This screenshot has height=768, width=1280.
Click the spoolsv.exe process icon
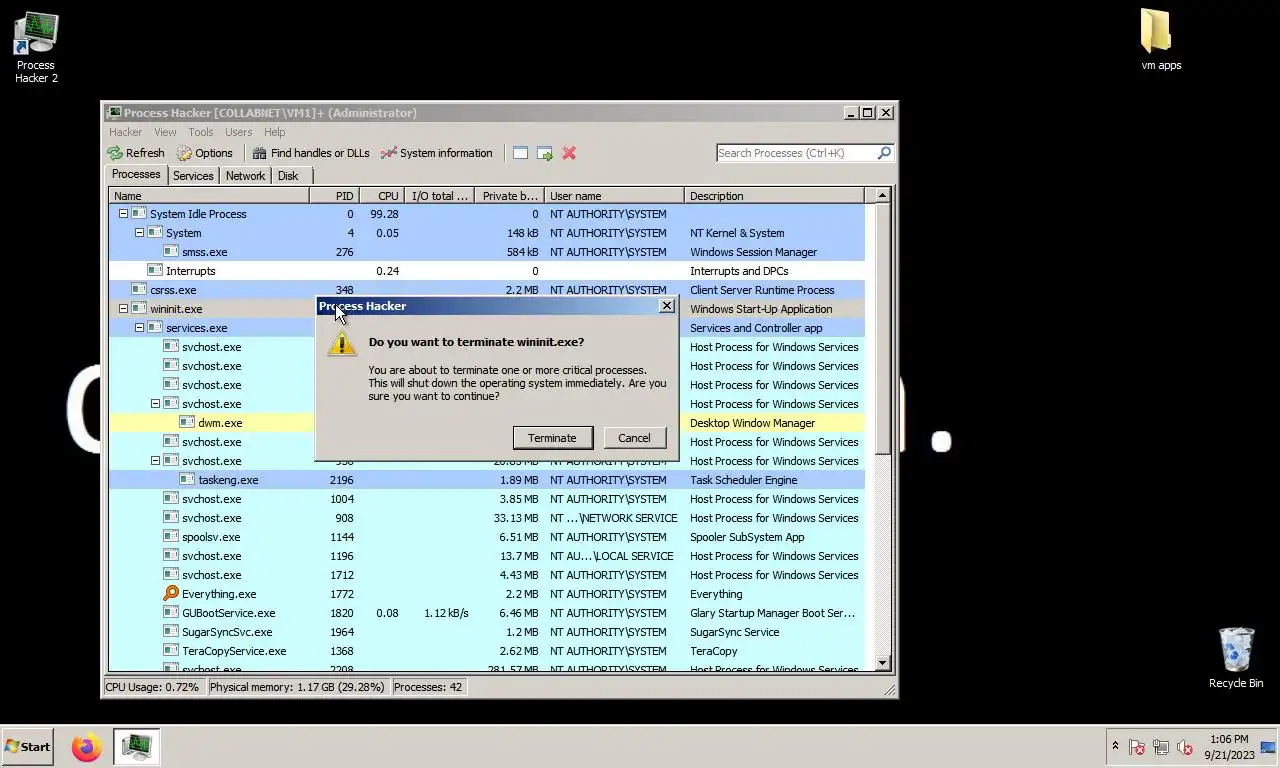tap(171, 537)
